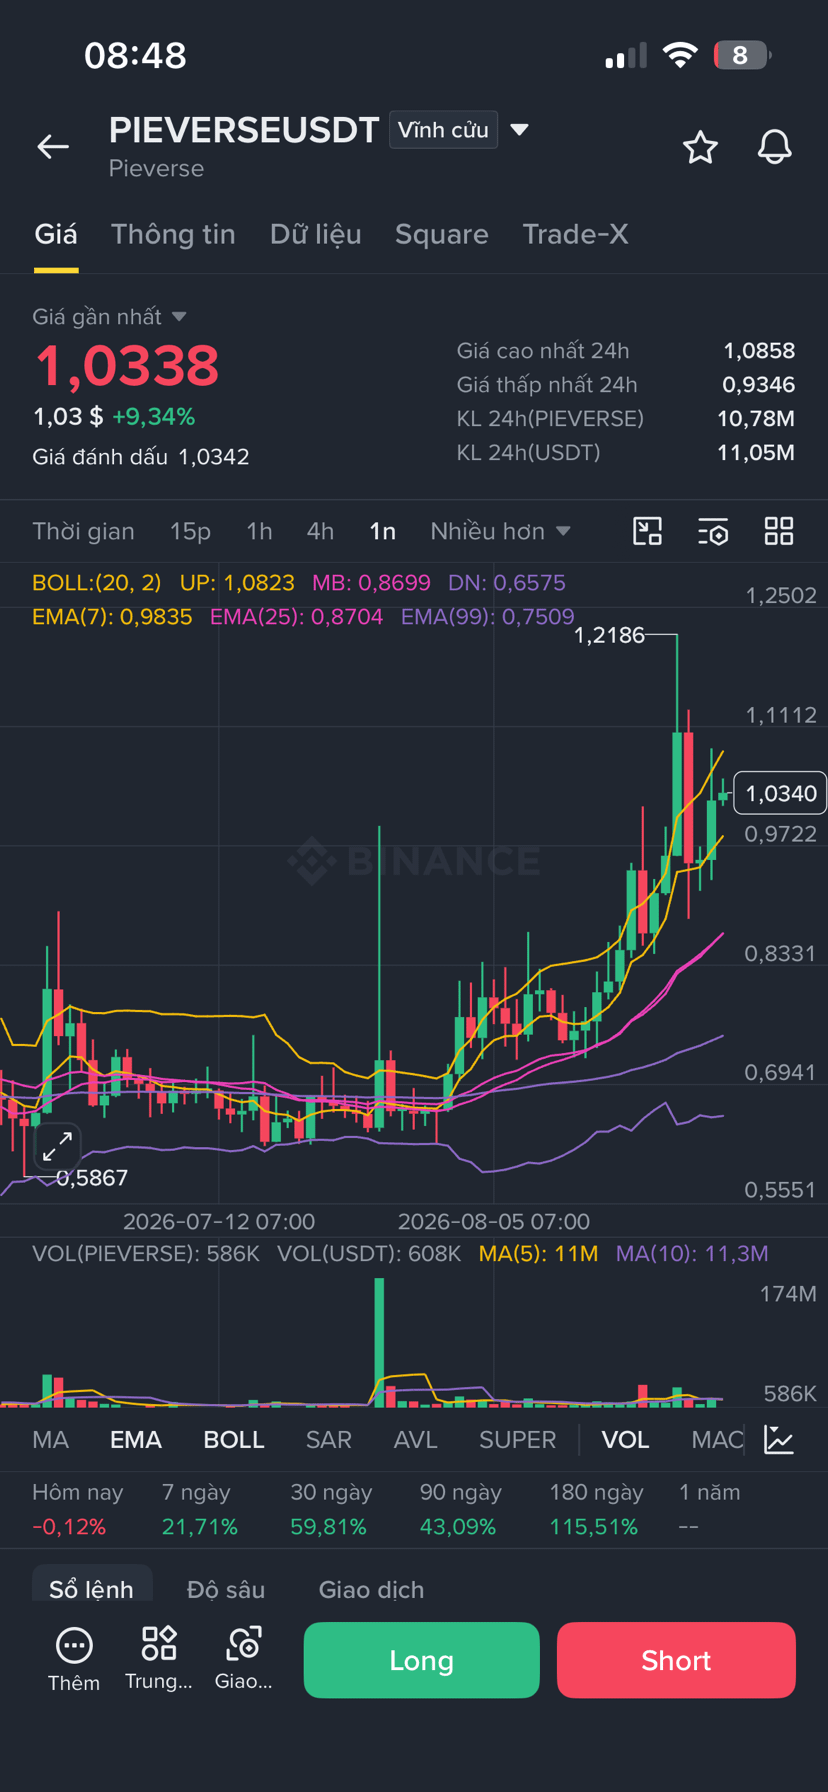Tap the last price 1,0338

(126, 366)
